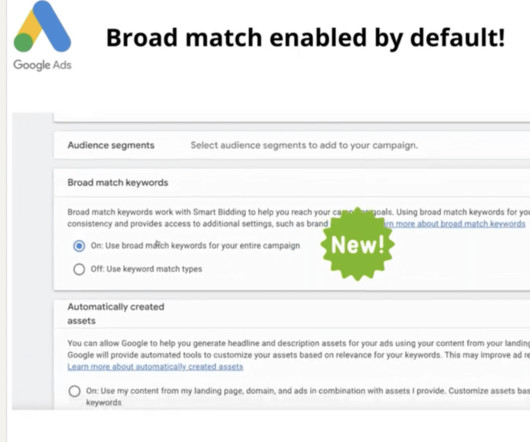Open Learn more about automatically created assets link

coord(155,367)
